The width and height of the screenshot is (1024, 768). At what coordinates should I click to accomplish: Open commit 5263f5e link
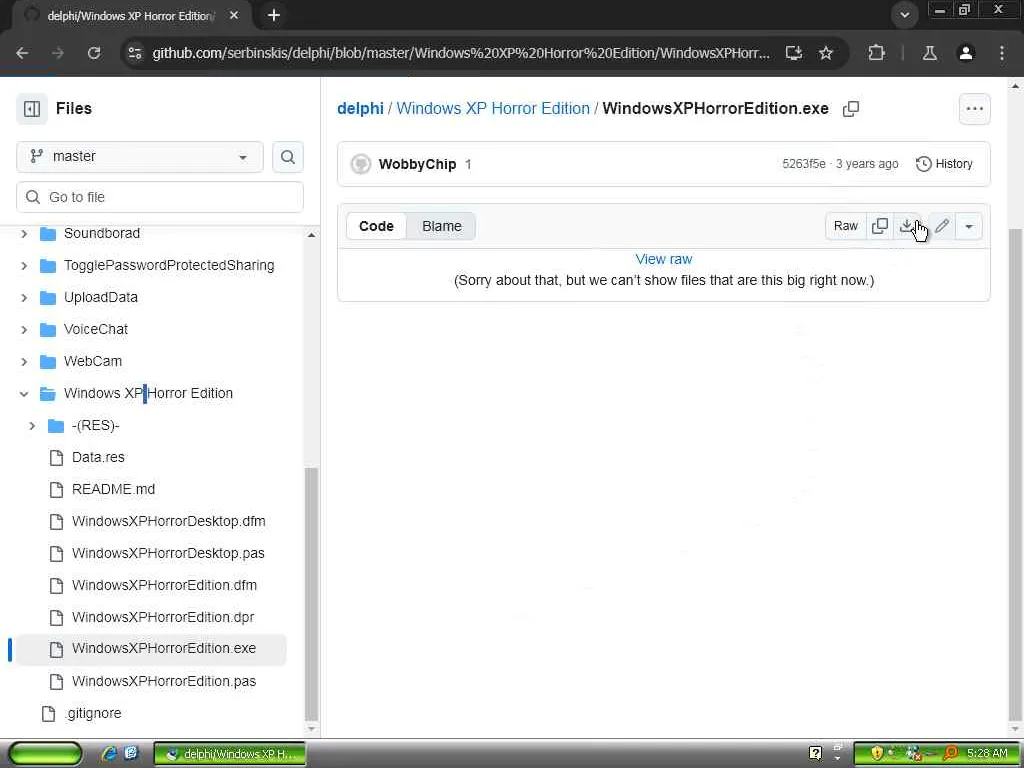[x=803, y=164]
